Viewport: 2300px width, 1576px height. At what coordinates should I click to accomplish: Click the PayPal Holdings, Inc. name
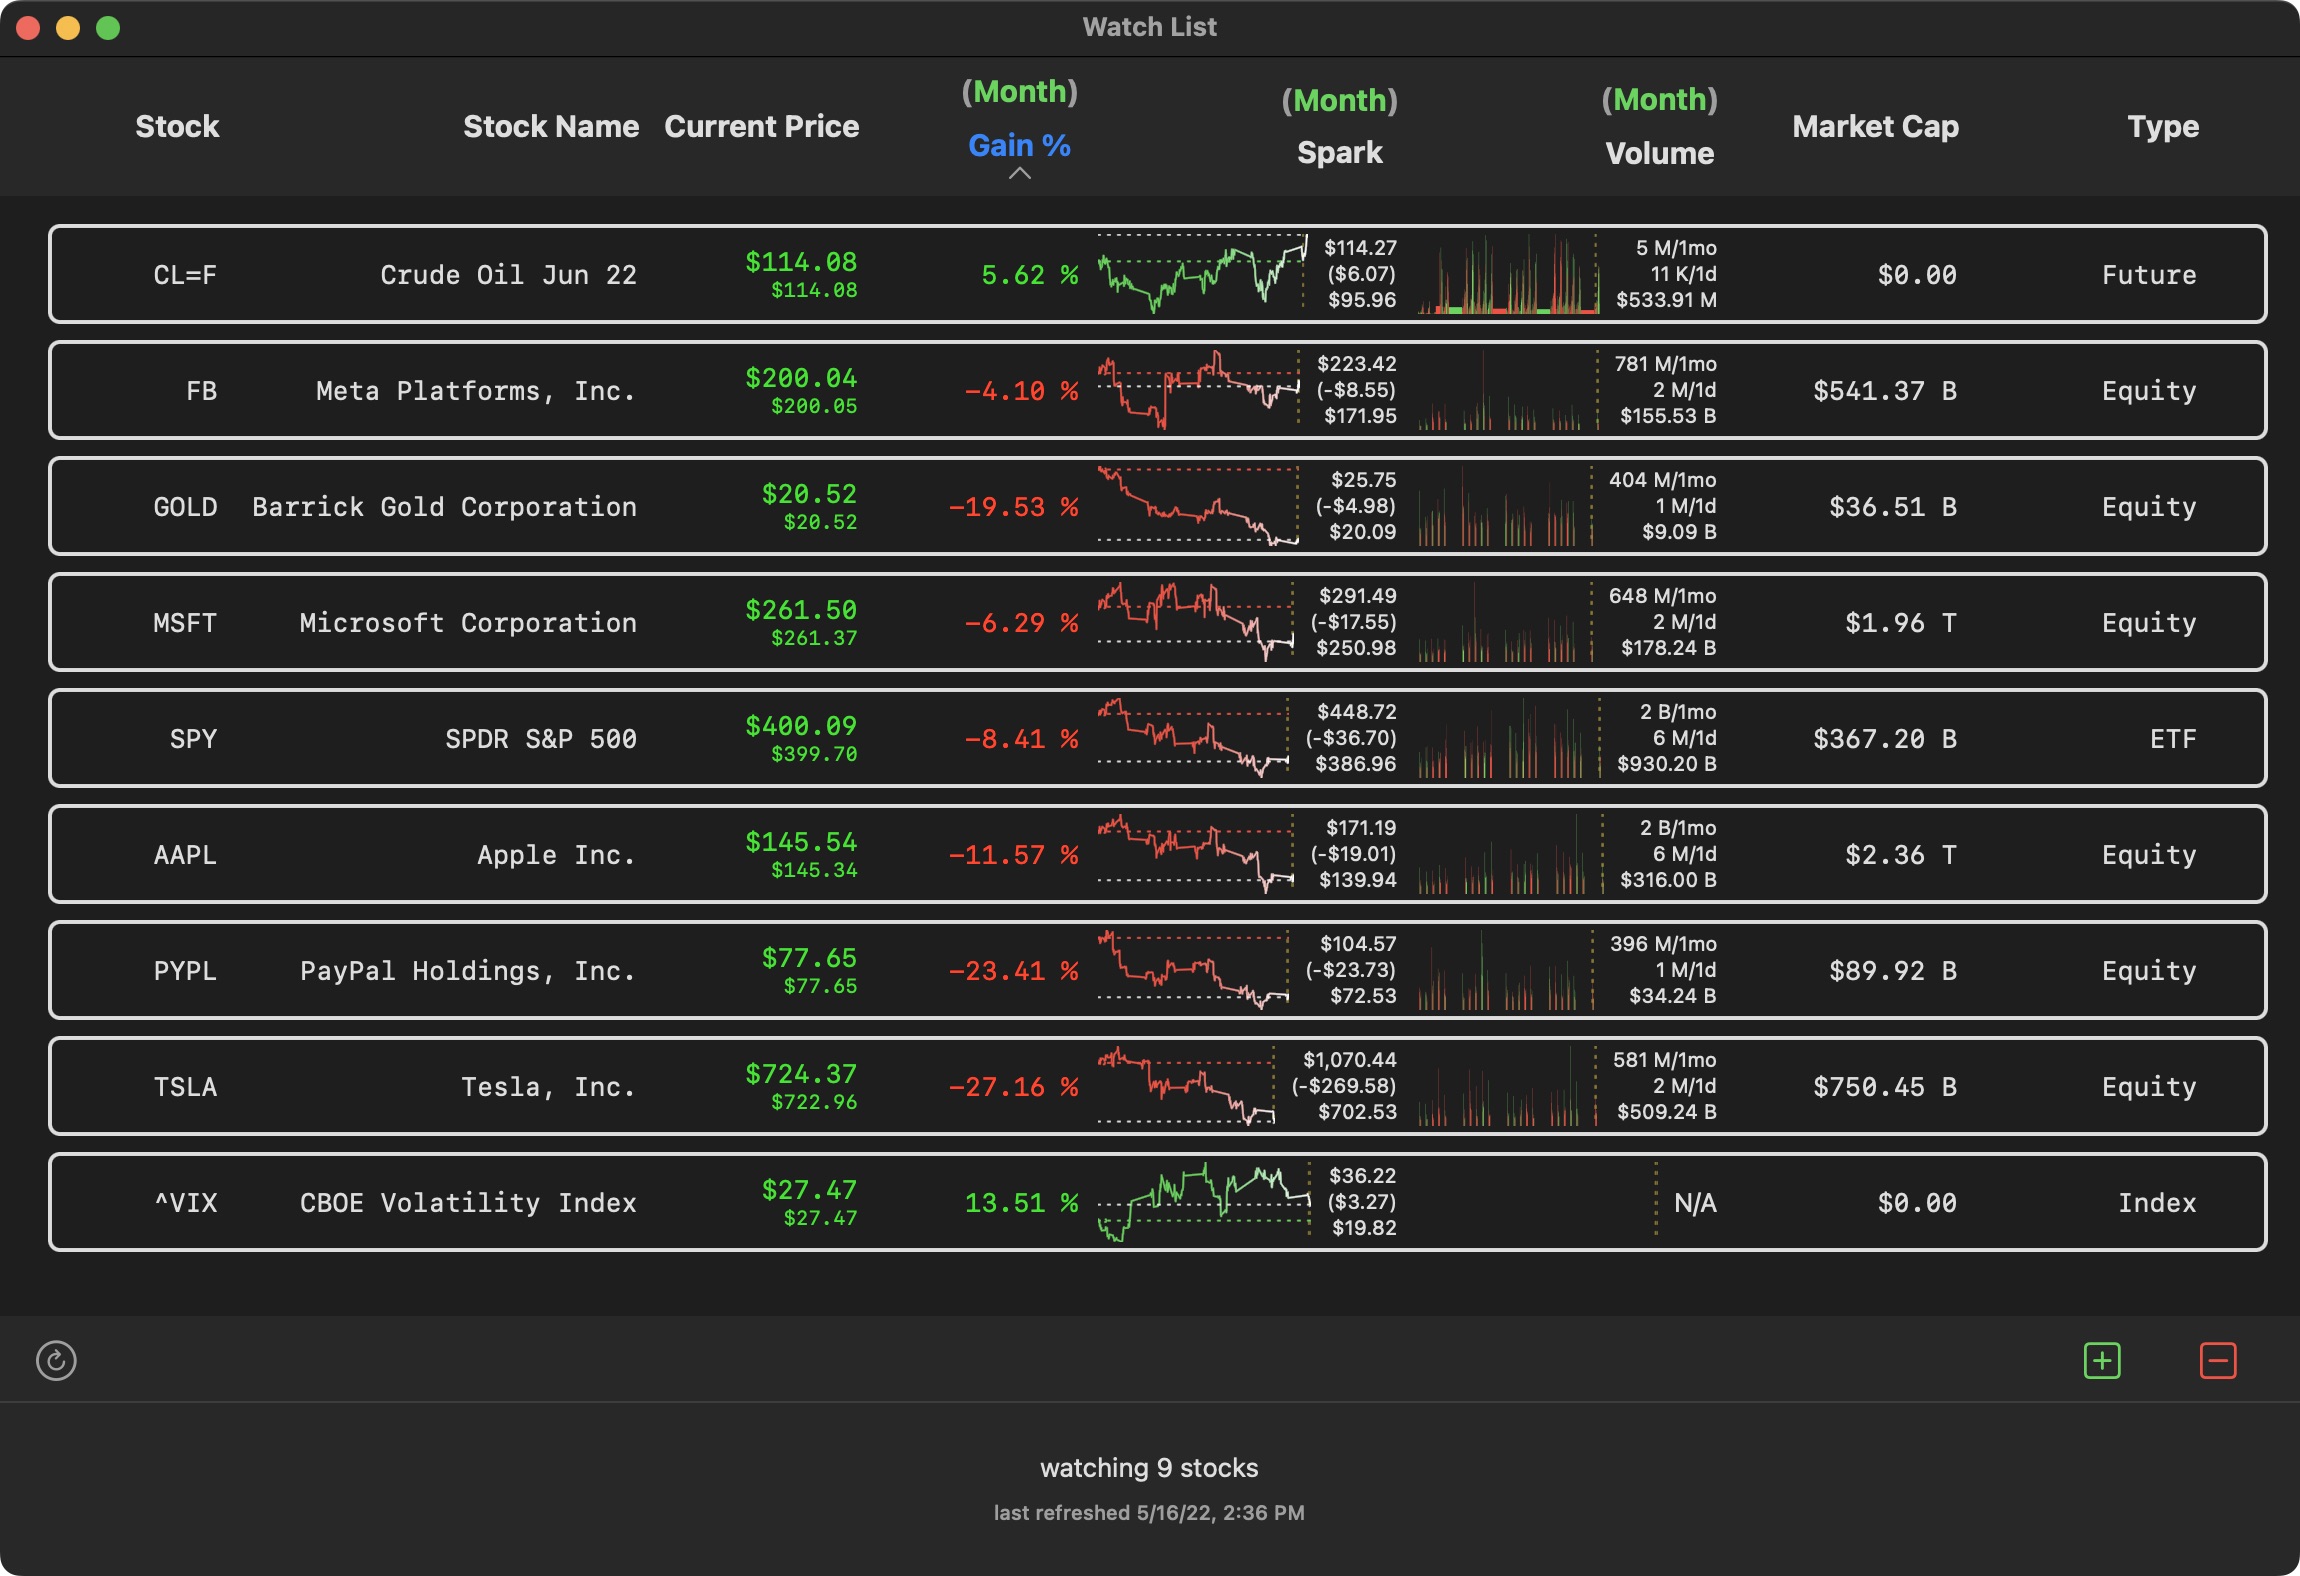(468, 971)
